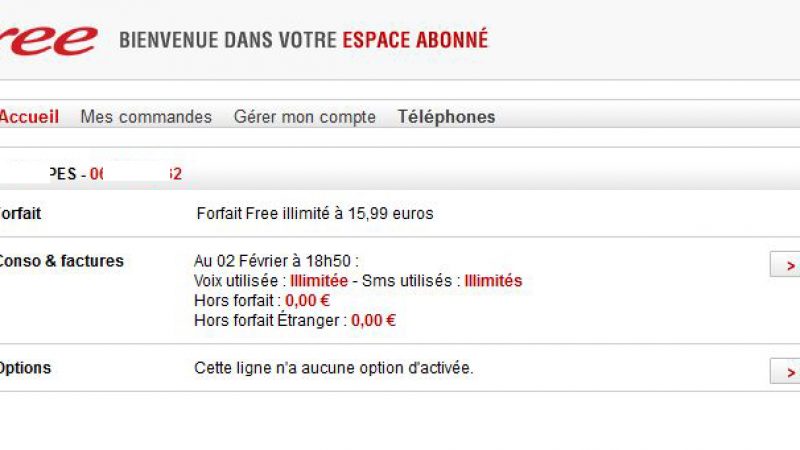
Task: Click the Forfait Free illimité 15,99 euros text
Action: click(x=315, y=214)
